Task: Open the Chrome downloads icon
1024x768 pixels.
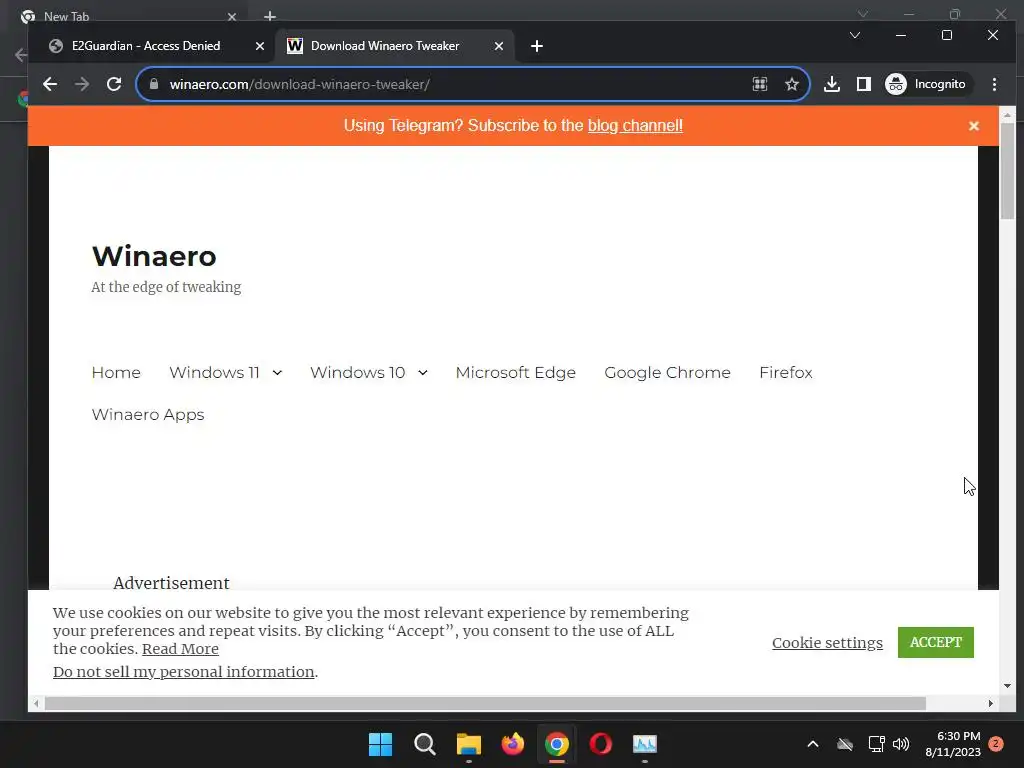Action: coord(831,84)
